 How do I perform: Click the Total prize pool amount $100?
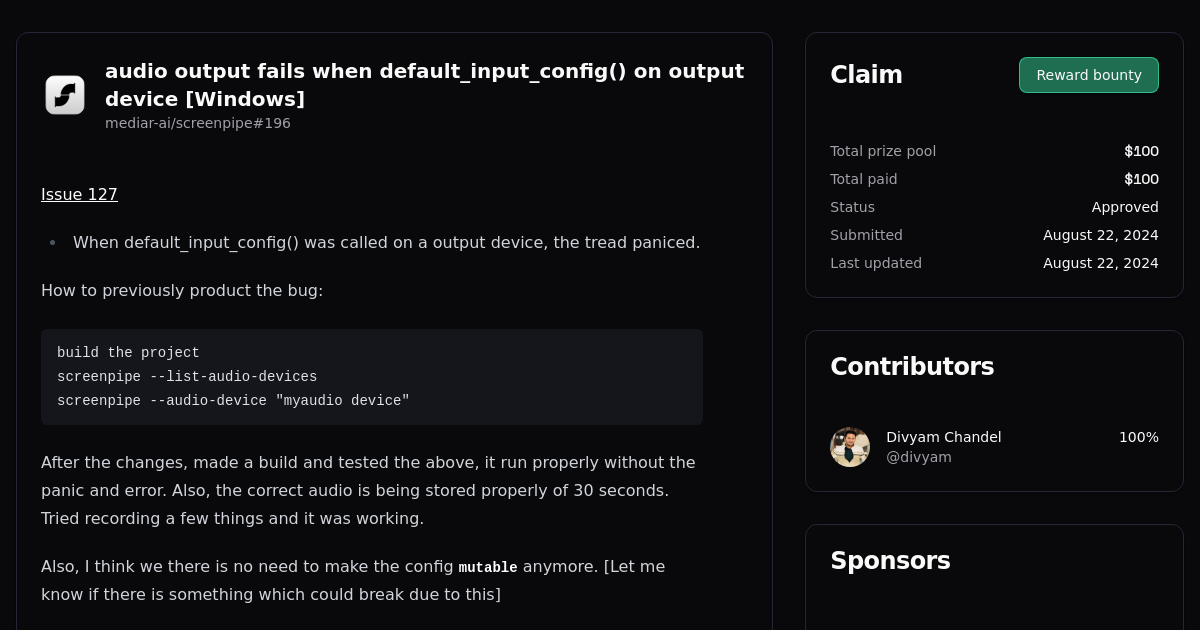[x=1141, y=151]
